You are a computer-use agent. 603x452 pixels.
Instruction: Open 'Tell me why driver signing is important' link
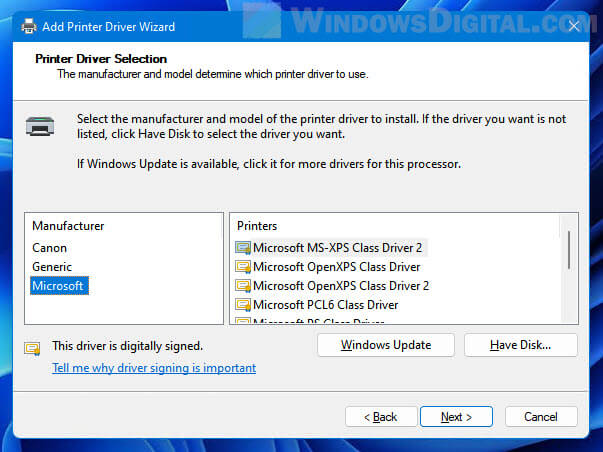[154, 368]
